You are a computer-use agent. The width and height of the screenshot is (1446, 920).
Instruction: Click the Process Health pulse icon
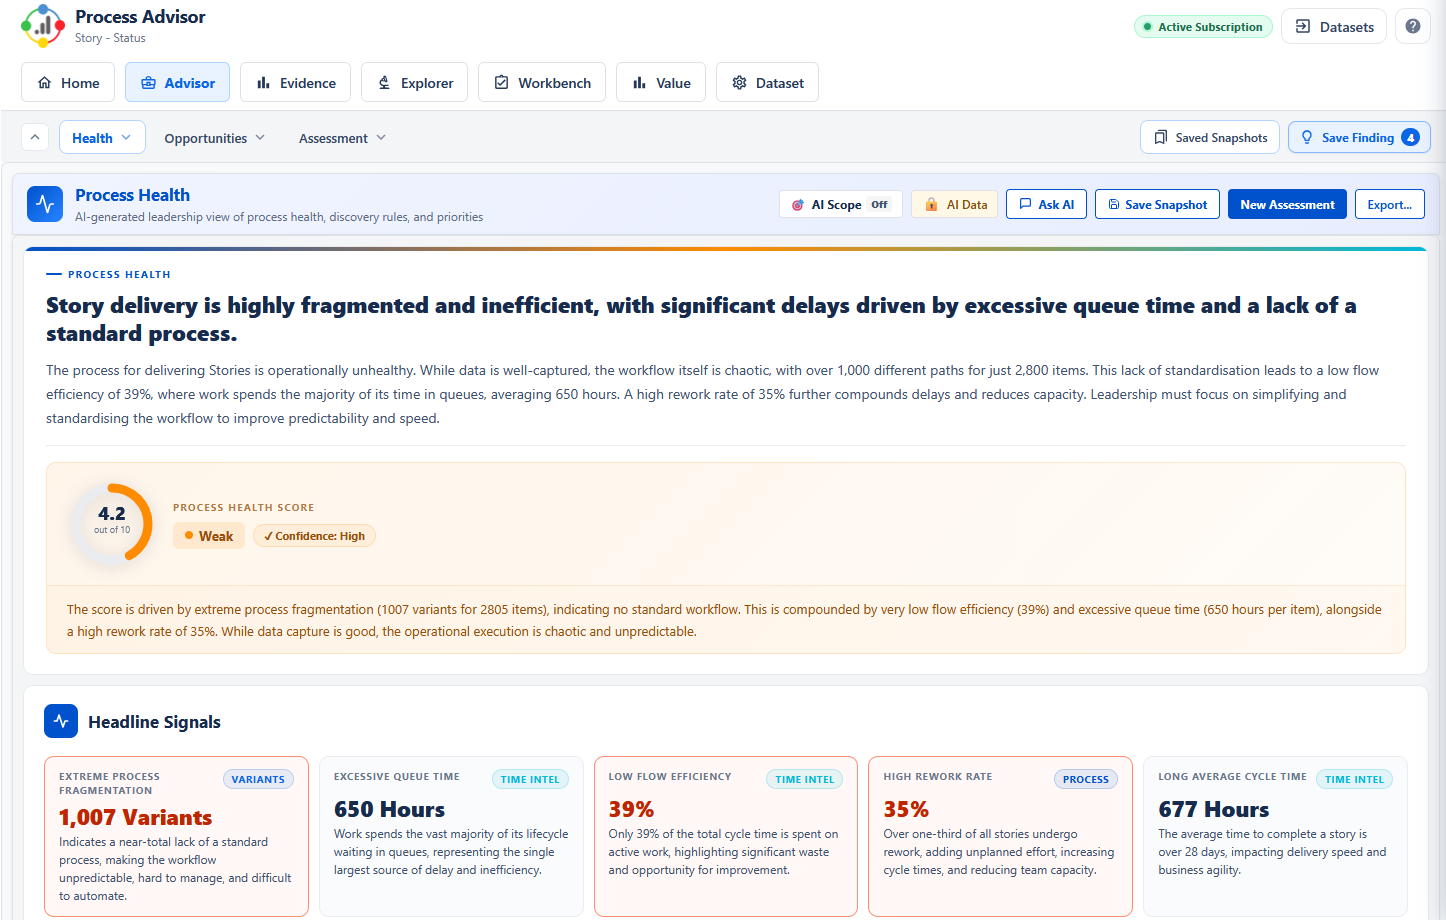pos(45,204)
